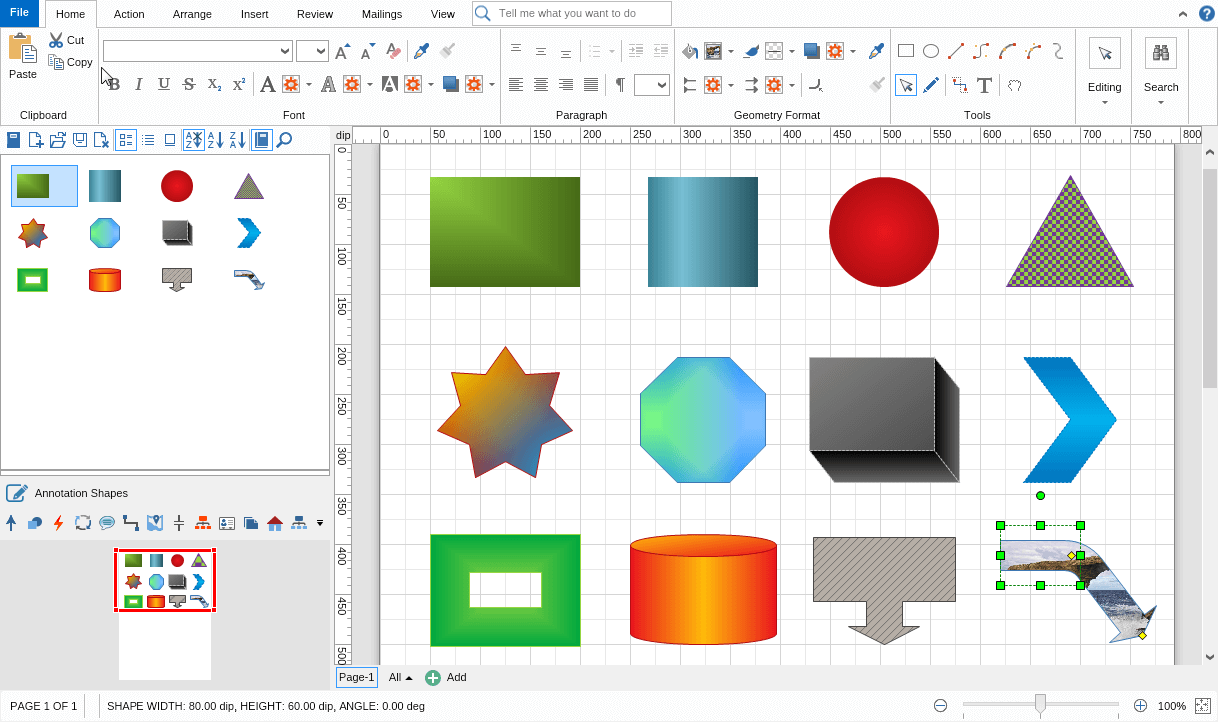Click Add to add a page
Image resolution: width=1218 pixels, height=722 pixels.
pos(446,677)
